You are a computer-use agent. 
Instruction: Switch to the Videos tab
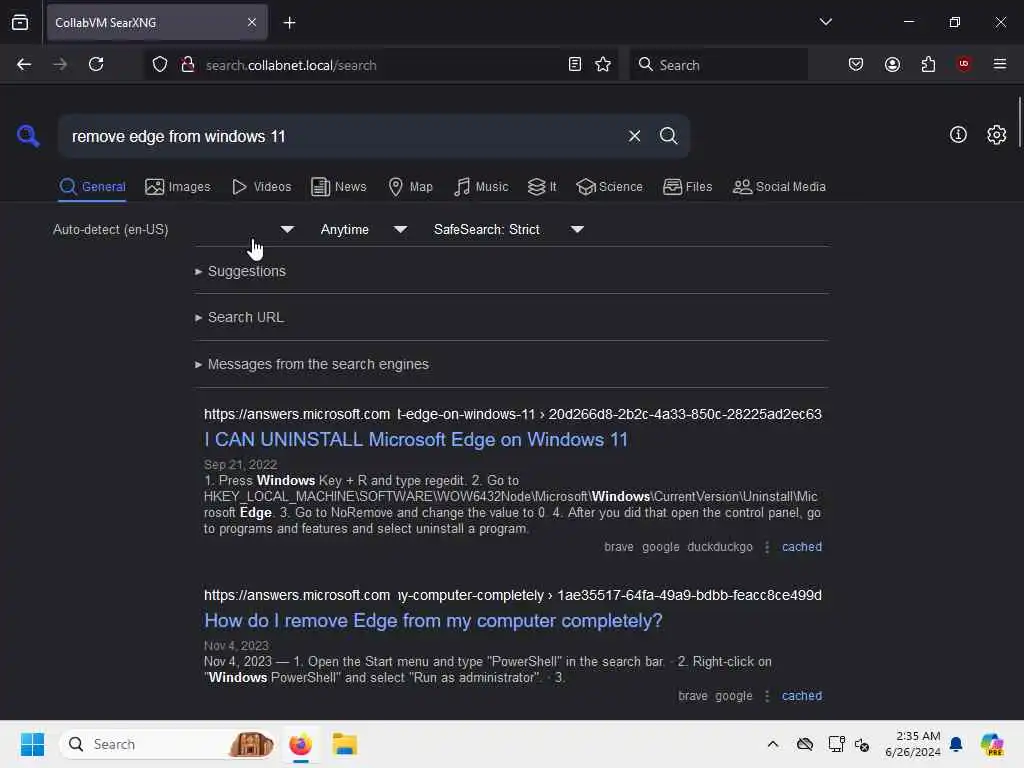[x=261, y=187]
